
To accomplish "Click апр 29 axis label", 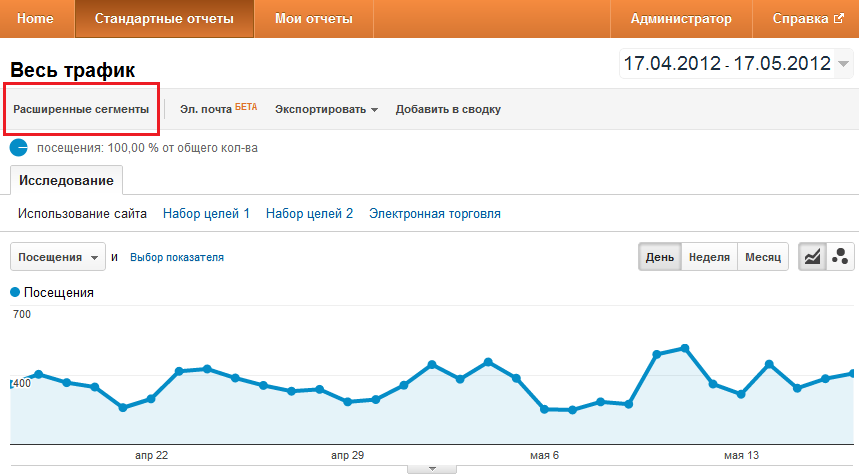I will 347,455.
